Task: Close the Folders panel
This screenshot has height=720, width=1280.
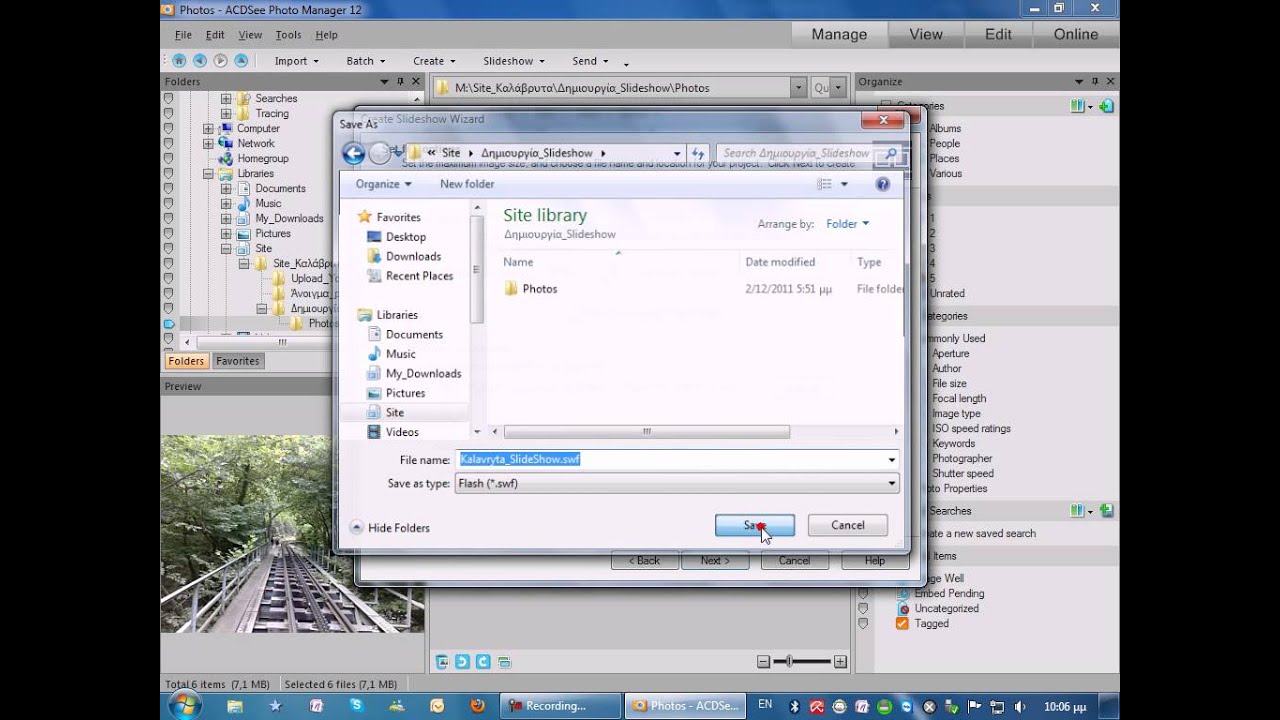Action: [x=414, y=82]
